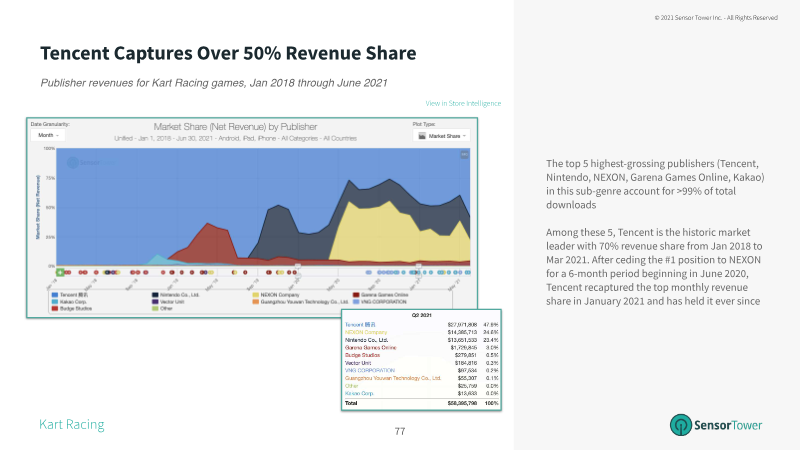This screenshot has height=450, width=800.
Task: Click the plot type area chart icon
Action: pyautogui.click(x=422, y=136)
